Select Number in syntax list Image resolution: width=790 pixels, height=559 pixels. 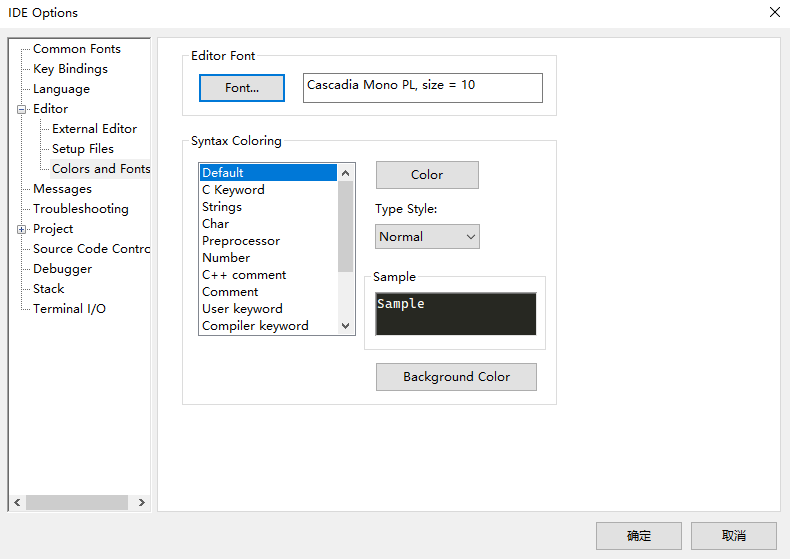click(x=269, y=258)
